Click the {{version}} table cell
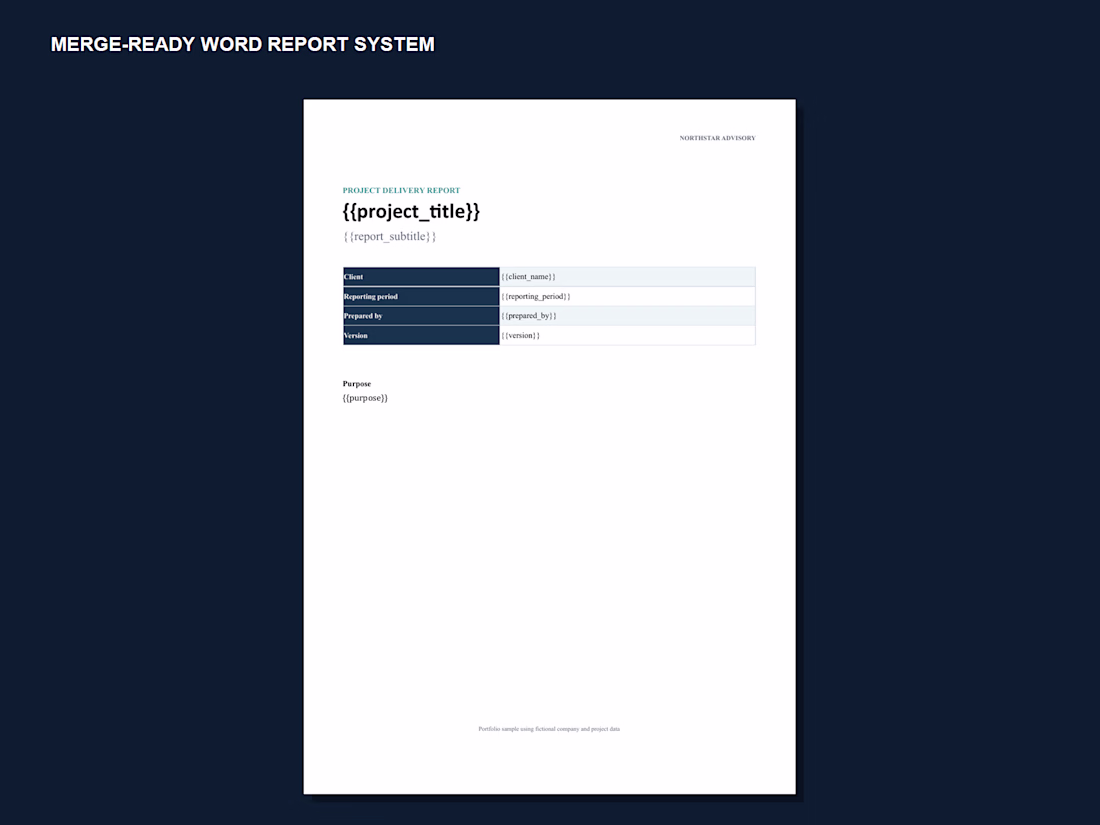The image size is (1100, 825). (627, 335)
